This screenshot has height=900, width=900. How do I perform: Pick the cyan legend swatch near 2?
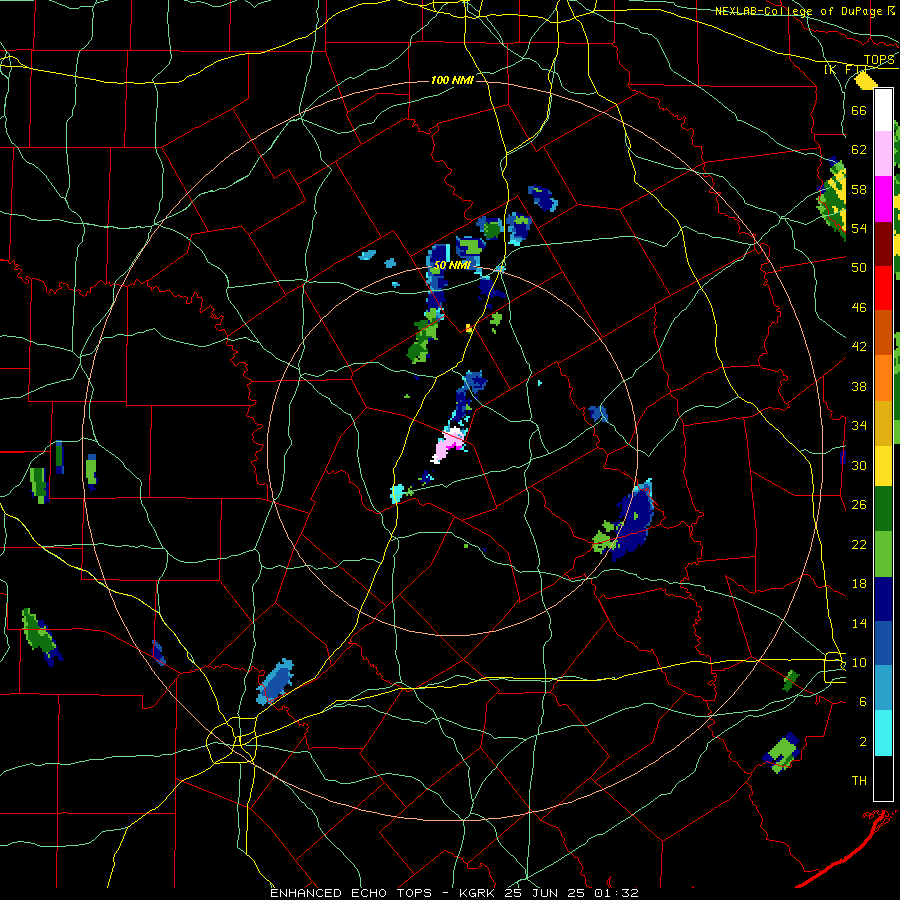pos(883,734)
